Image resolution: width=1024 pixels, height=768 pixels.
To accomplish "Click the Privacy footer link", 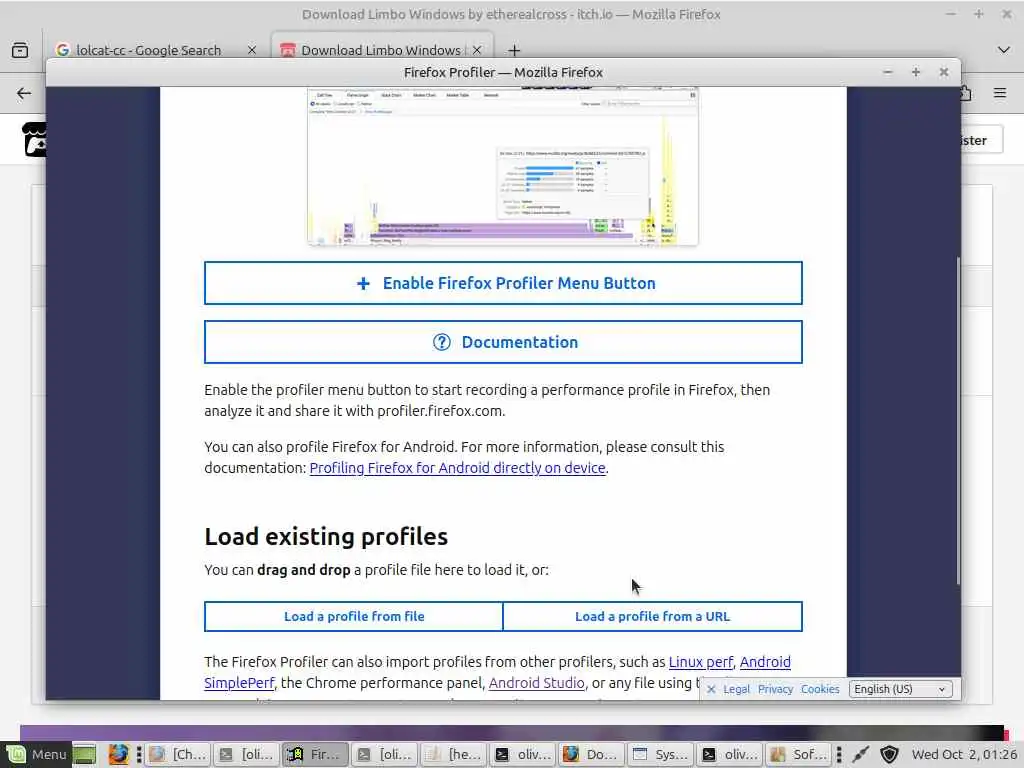I will click(x=775, y=689).
